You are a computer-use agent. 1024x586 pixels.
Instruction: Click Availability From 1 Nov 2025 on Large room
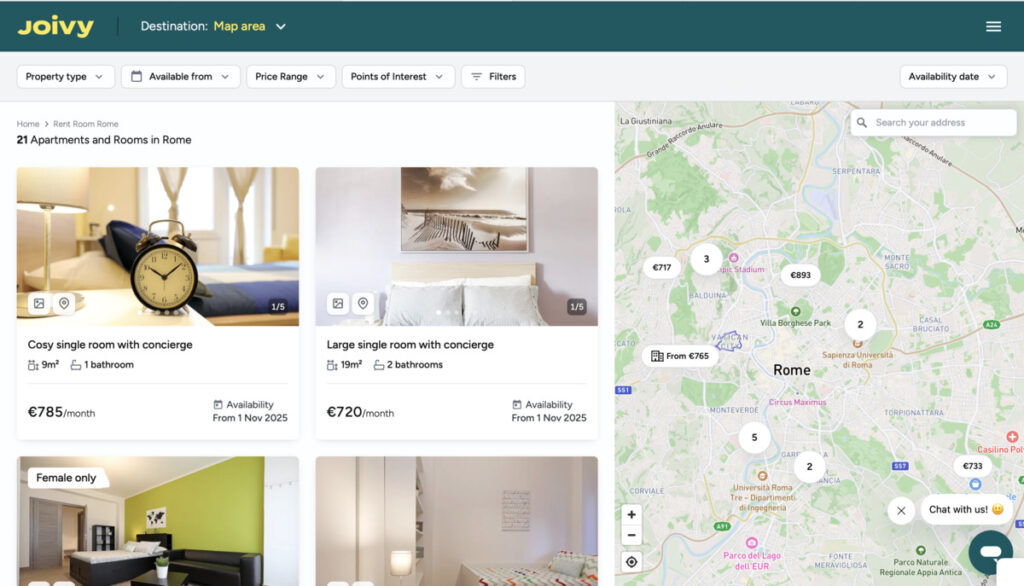click(x=549, y=411)
